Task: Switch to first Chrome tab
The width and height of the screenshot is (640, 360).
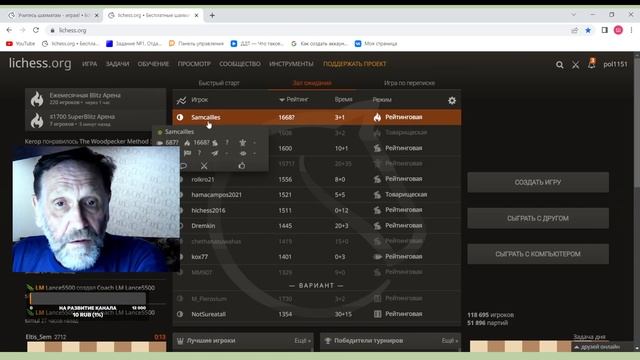Action: pyautogui.click(x=52, y=16)
